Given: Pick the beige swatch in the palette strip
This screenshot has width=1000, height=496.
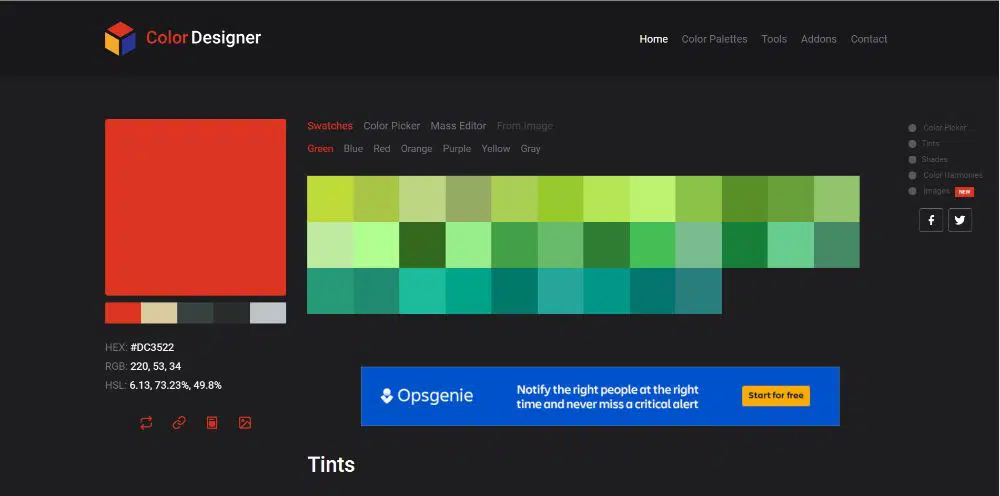Looking at the screenshot, I should tap(159, 313).
